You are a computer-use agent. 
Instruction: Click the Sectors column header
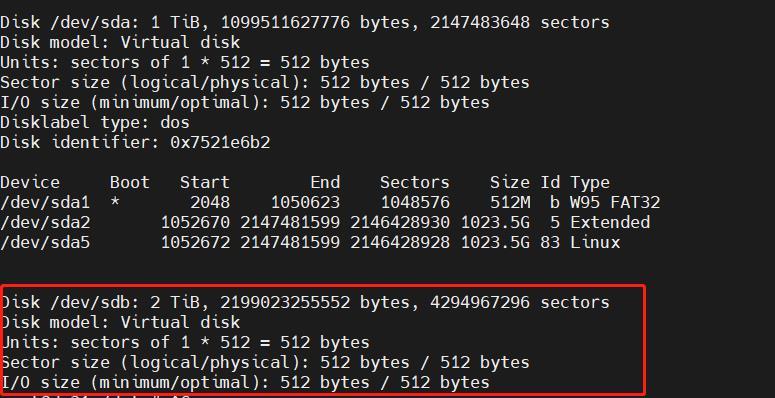415,182
